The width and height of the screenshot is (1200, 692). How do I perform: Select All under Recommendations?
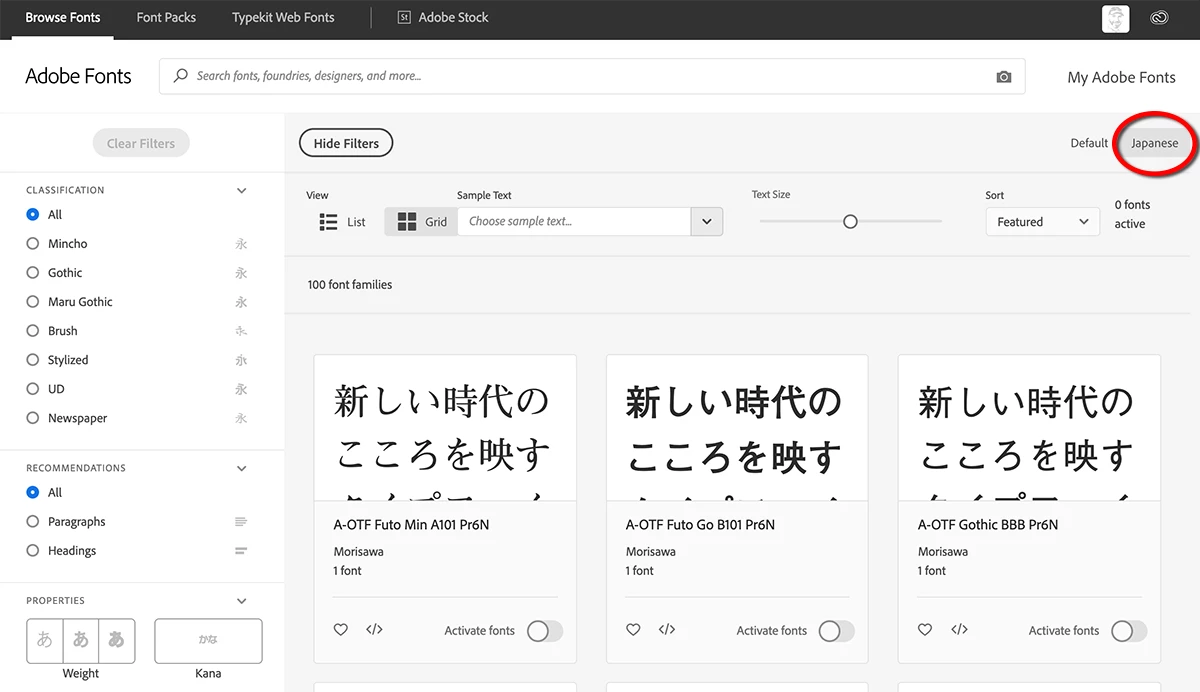coord(33,493)
